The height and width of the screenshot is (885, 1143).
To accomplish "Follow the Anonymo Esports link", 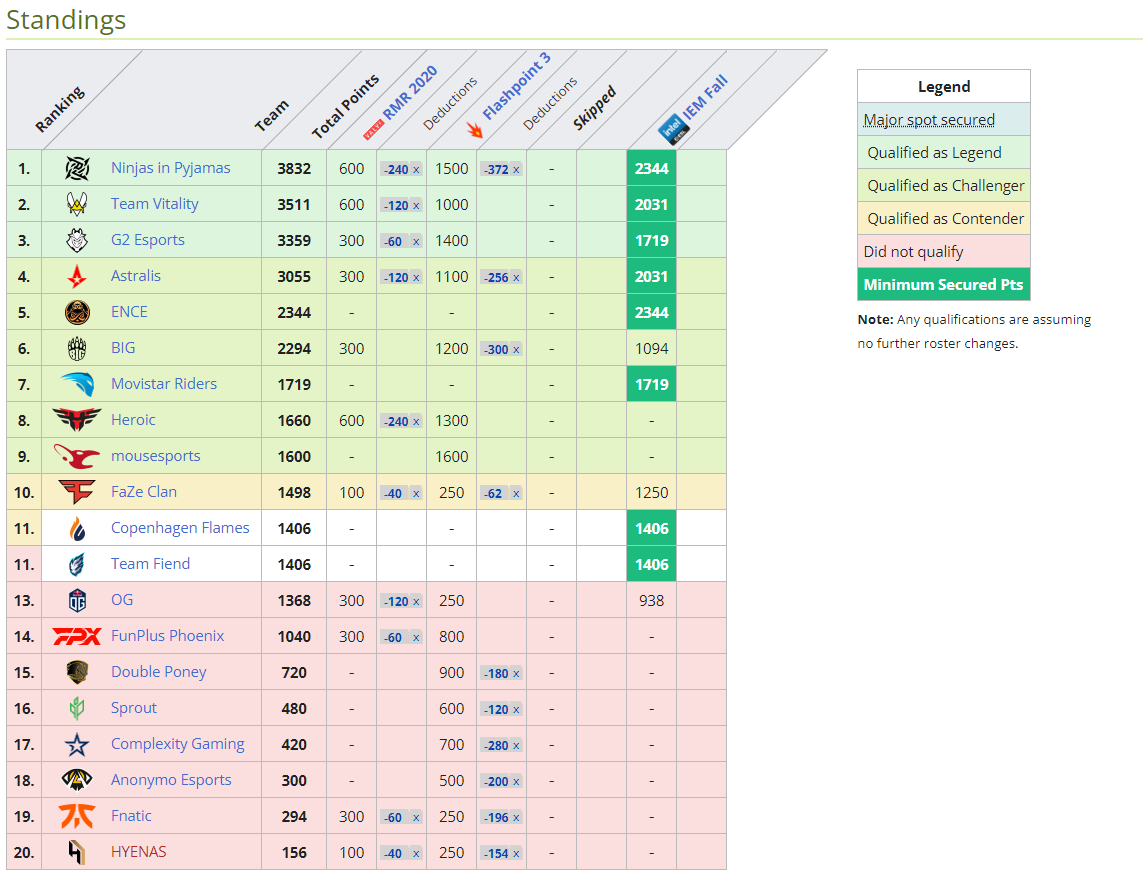I will point(171,779).
